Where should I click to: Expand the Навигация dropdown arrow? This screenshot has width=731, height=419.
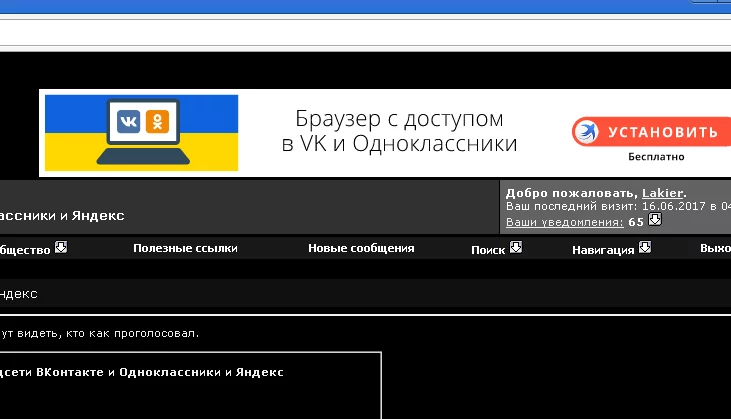point(645,247)
